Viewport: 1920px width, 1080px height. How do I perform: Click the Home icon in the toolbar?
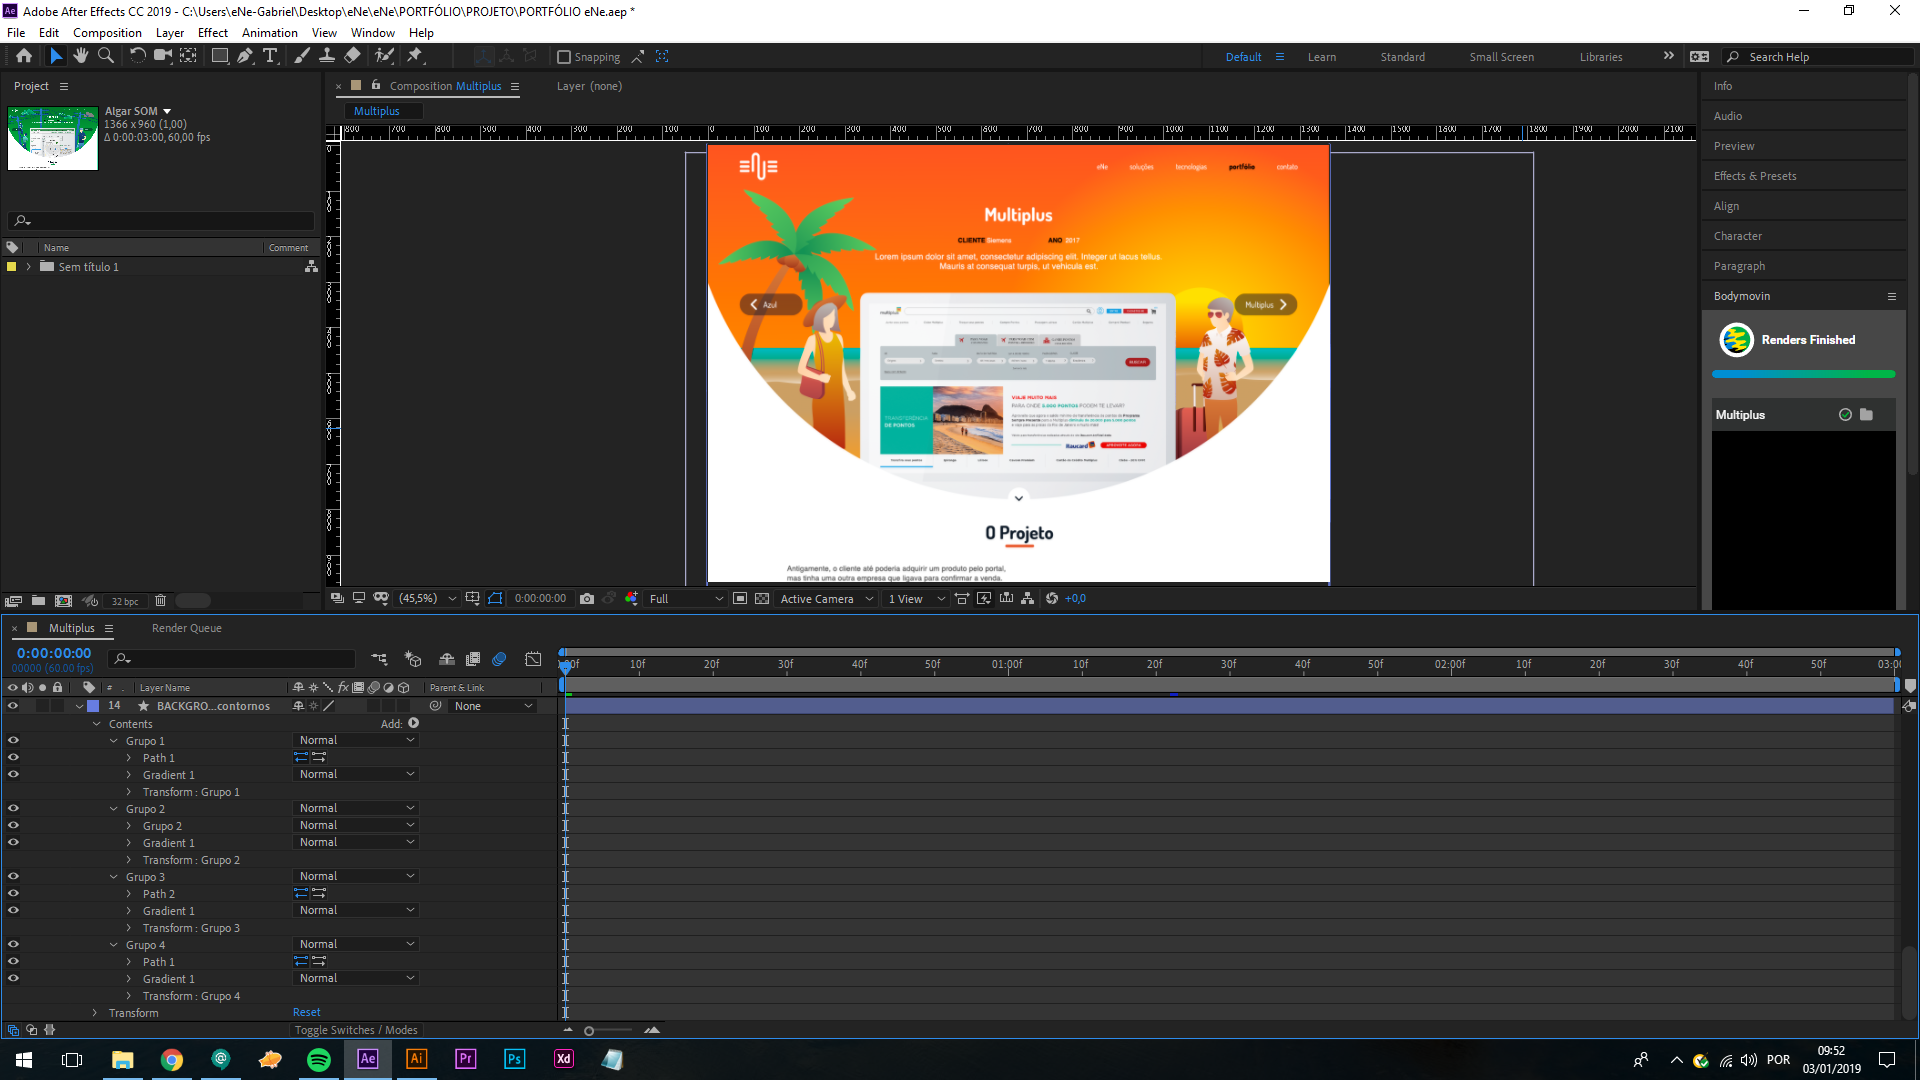coord(24,56)
